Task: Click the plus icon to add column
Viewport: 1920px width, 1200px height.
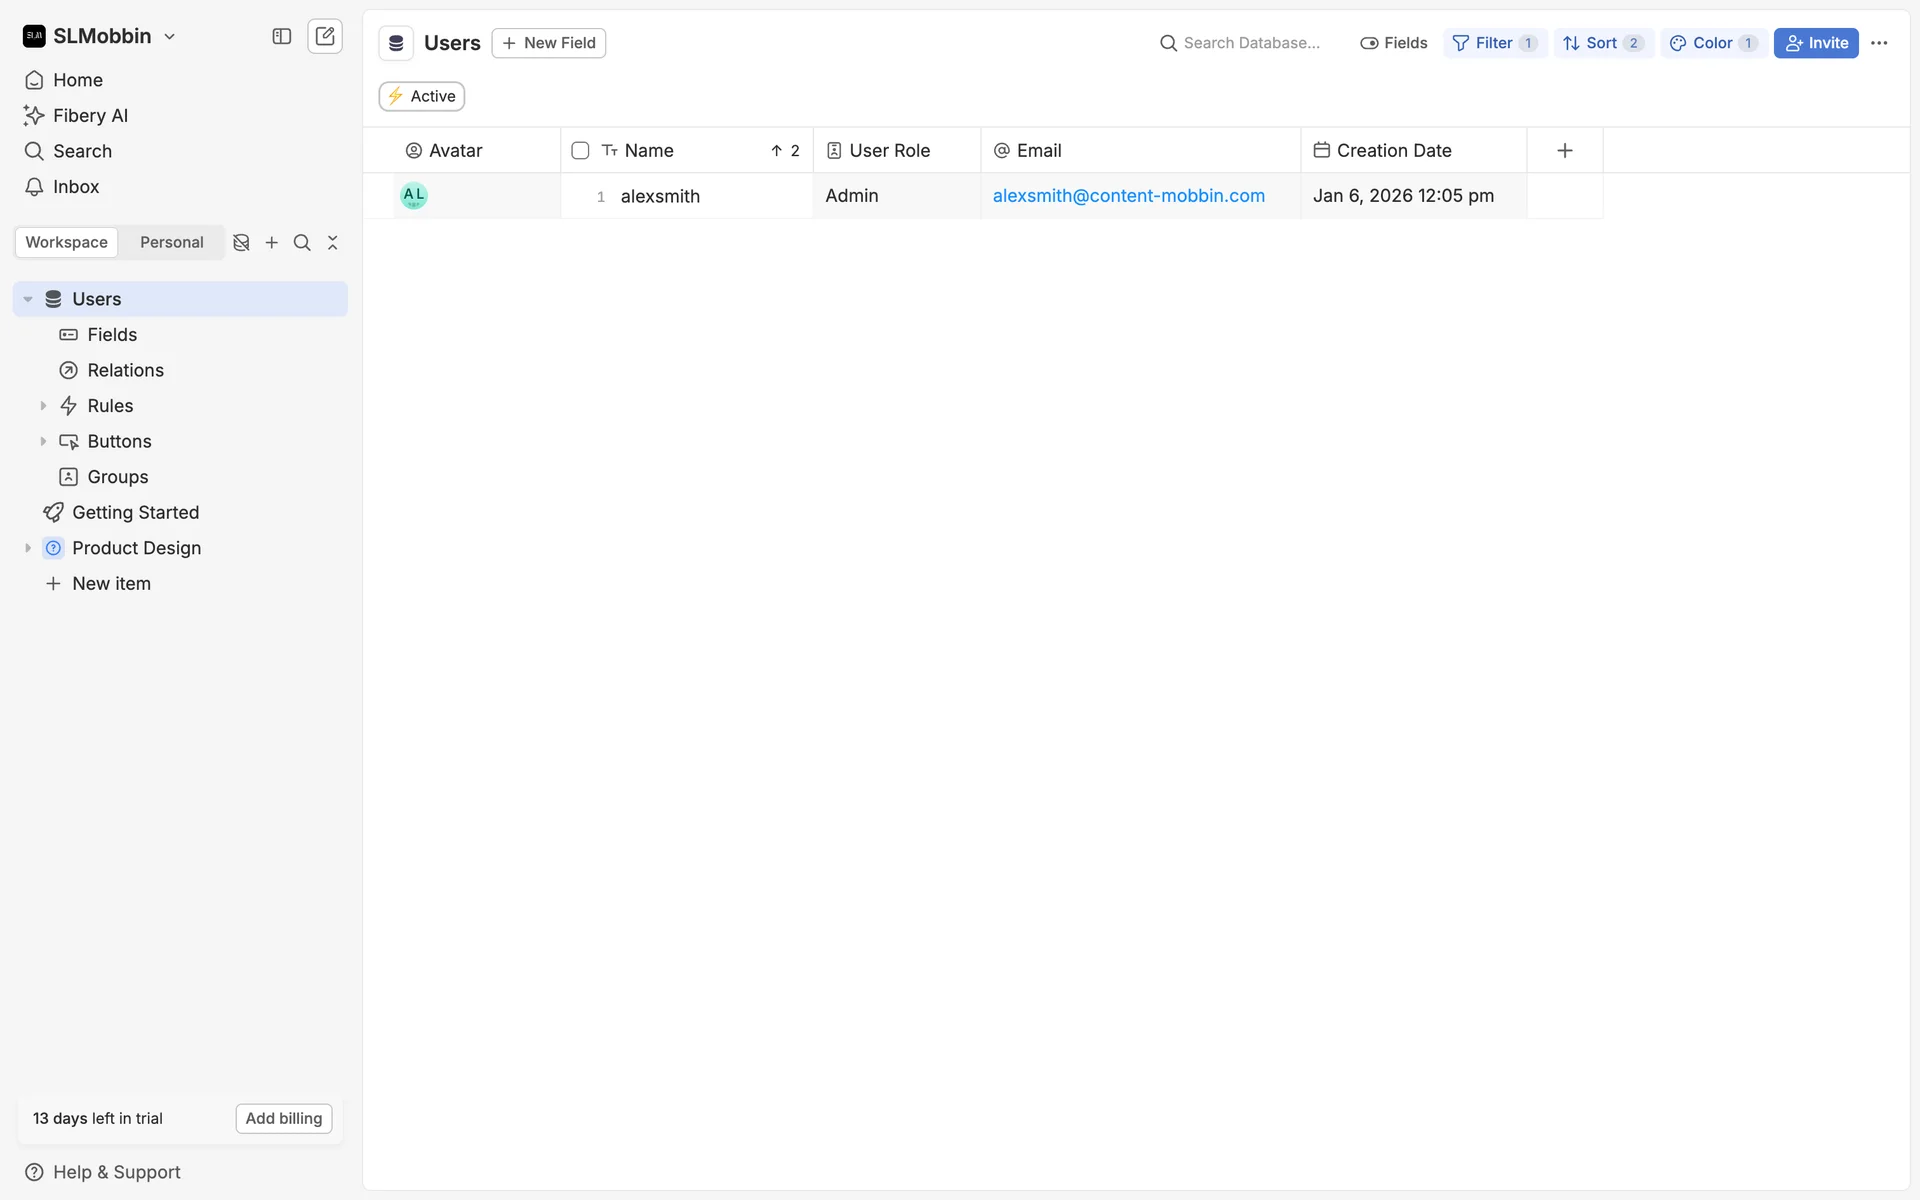Action: [x=1565, y=150]
